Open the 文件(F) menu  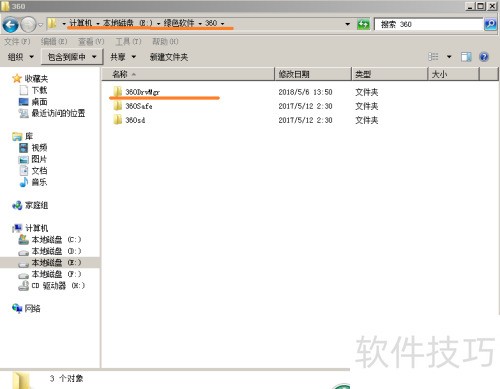(17, 41)
